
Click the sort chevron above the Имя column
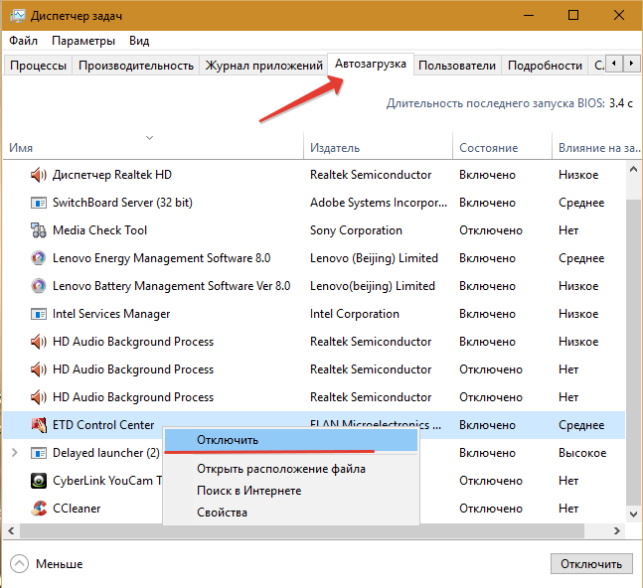coord(150,138)
